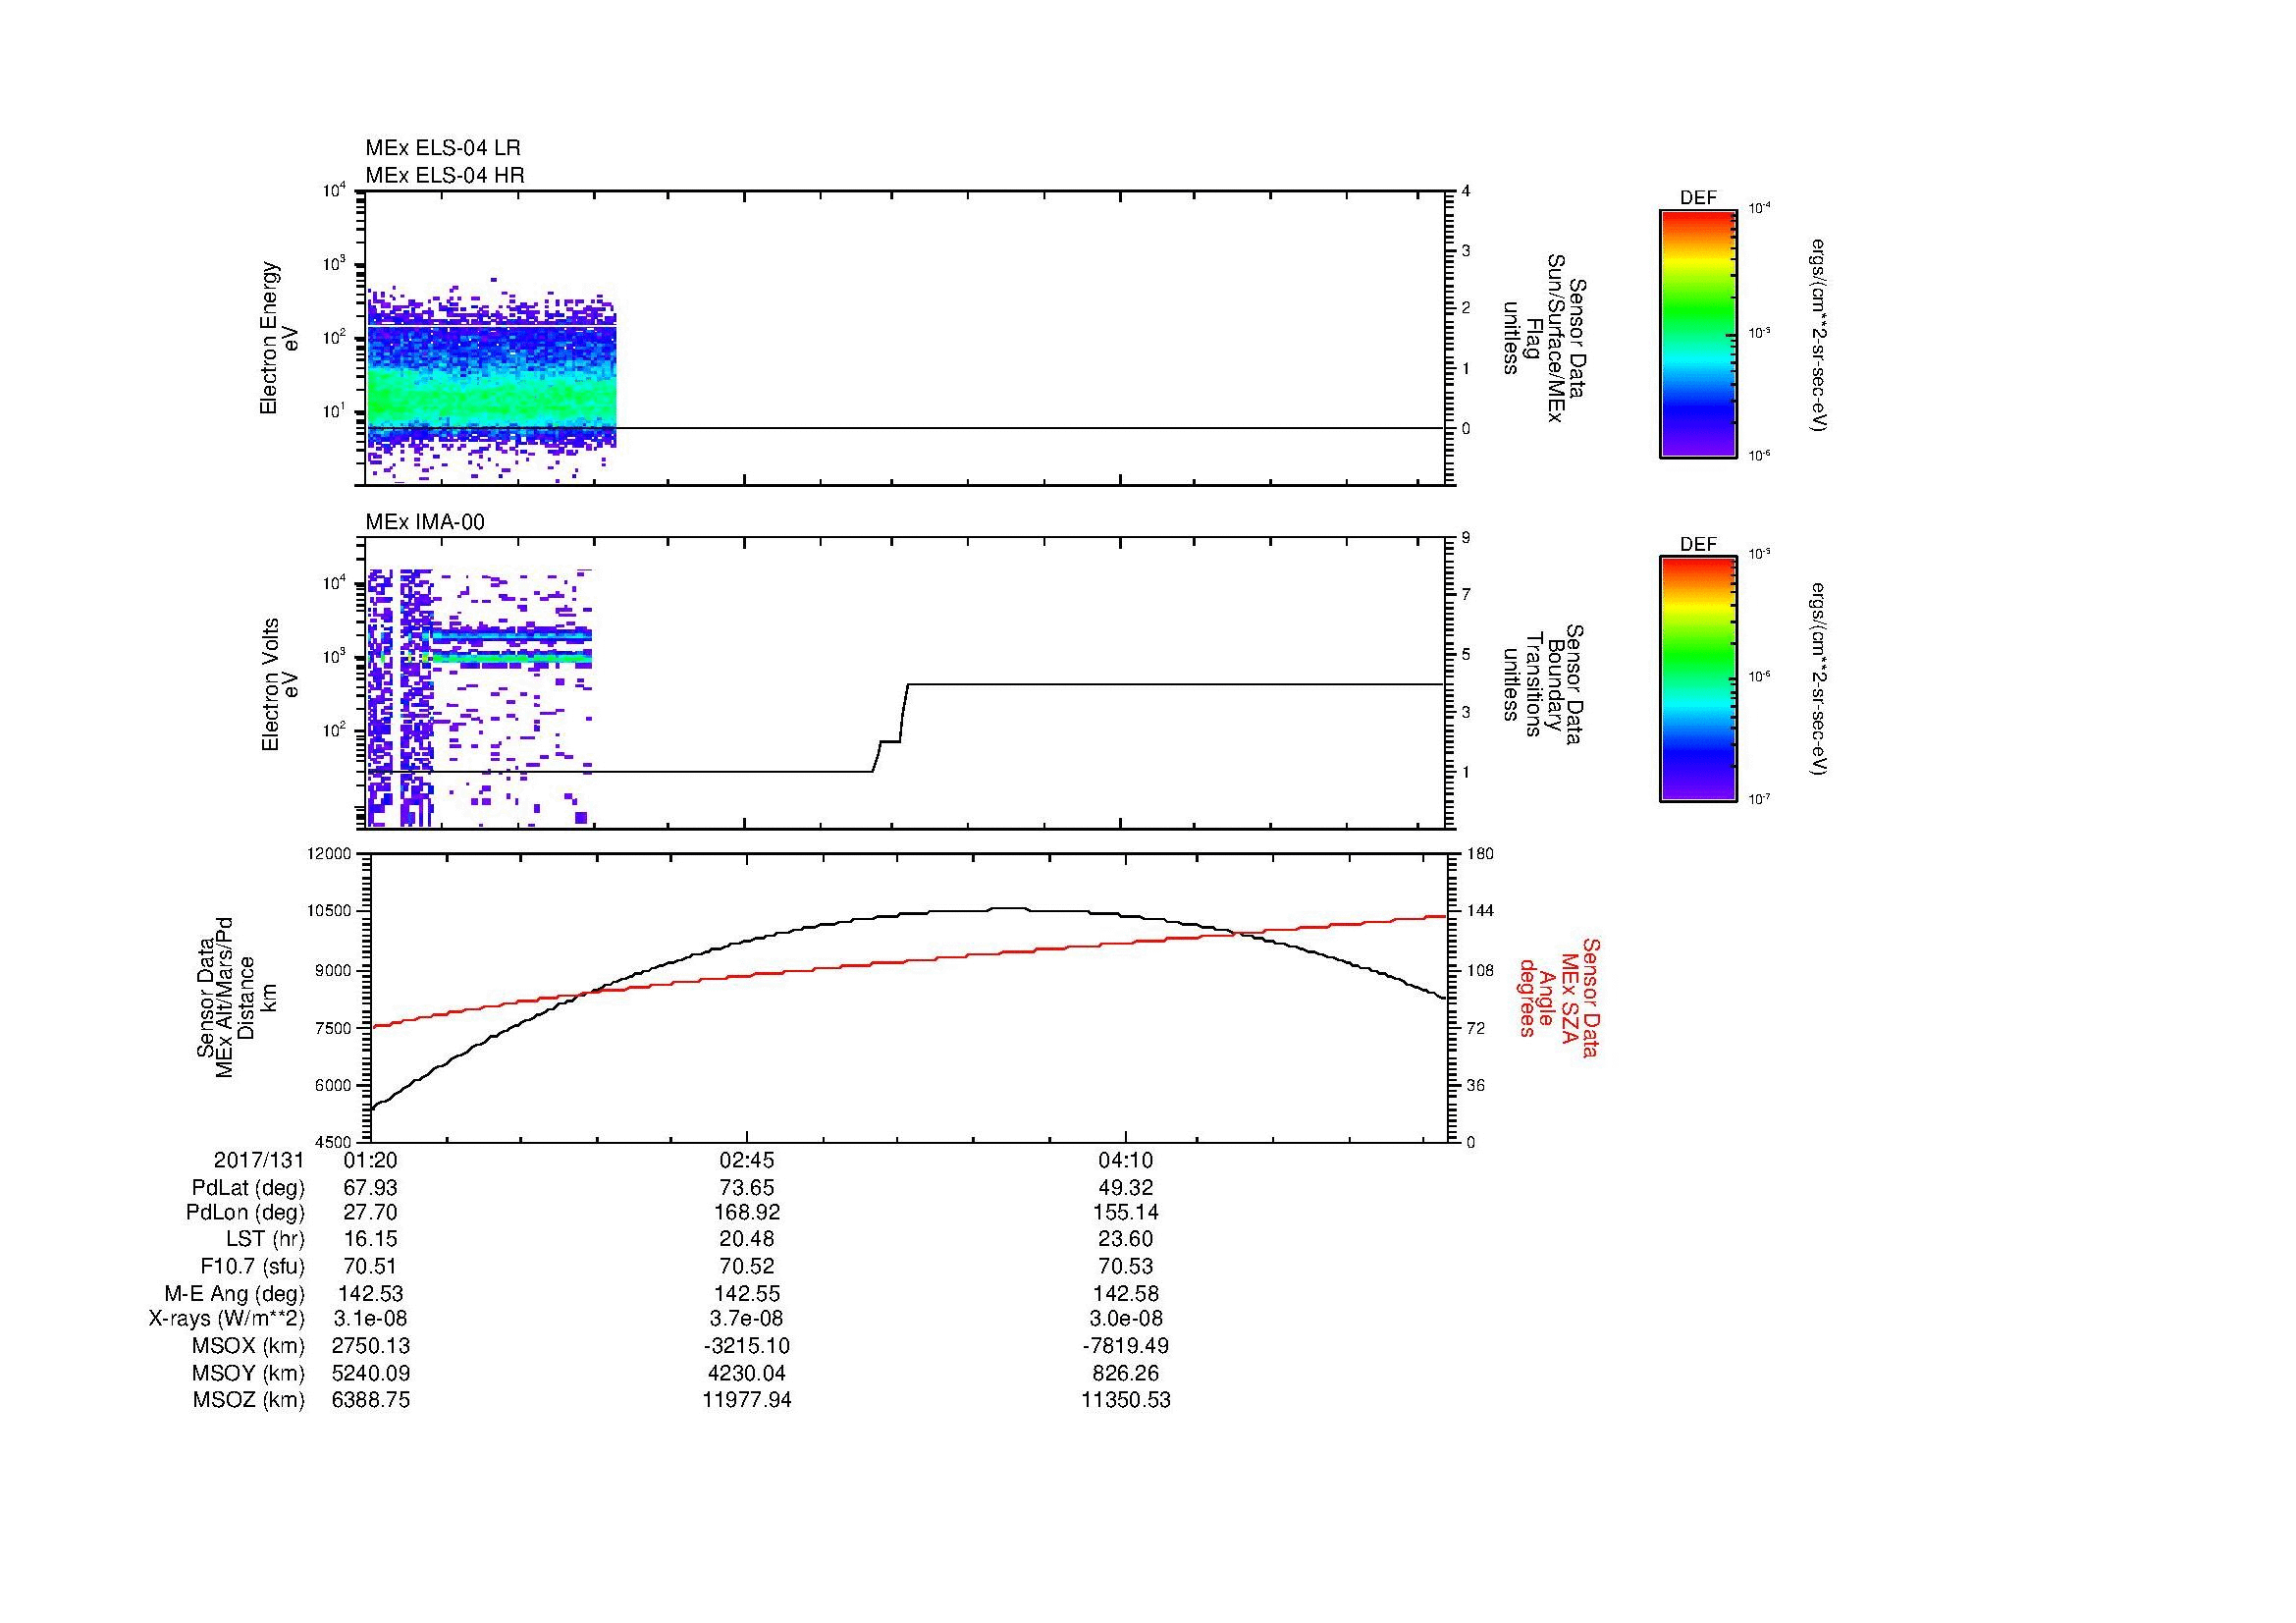Click the electron spectrogram data region
Image resolution: width=2296 pixels, height=1623 pixels.
(x=490, y=380)
